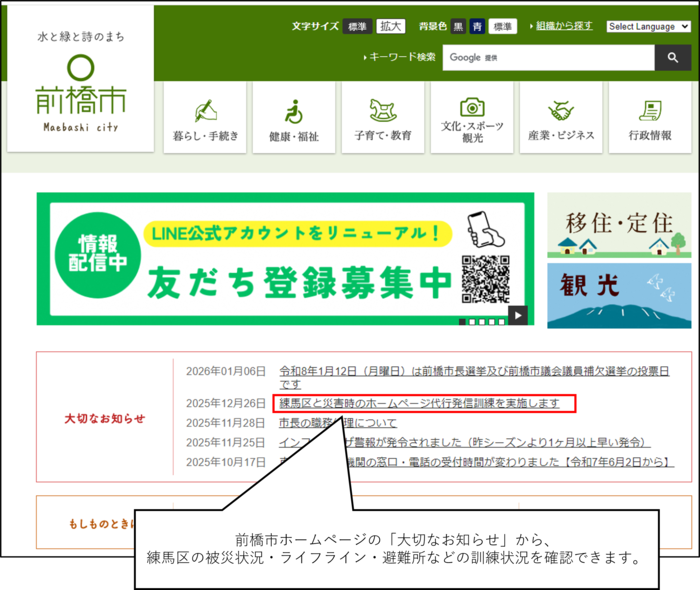
Task: Select the second slideshow indicator dot
Action: pyautogui.click(x=472, y=322)
